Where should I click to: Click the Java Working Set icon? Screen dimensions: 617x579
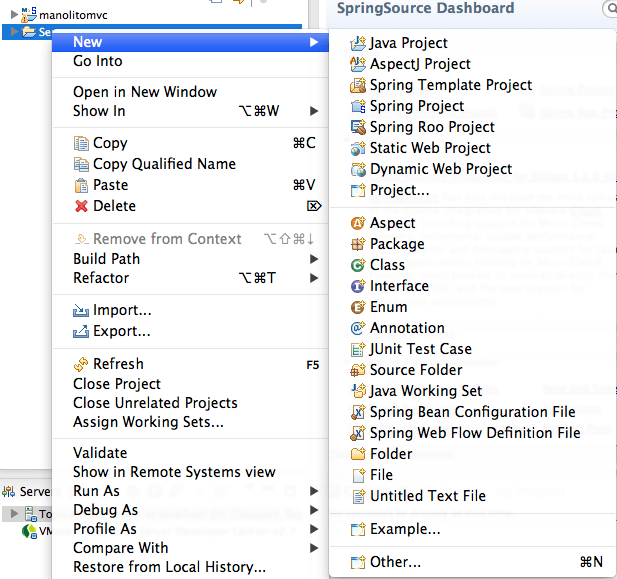(358, 391)
